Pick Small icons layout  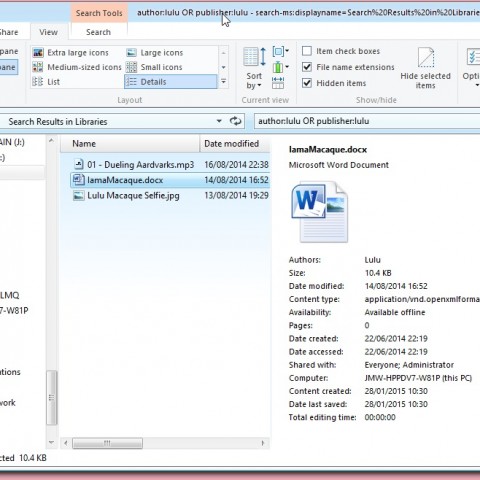click(x=154, y=67)
